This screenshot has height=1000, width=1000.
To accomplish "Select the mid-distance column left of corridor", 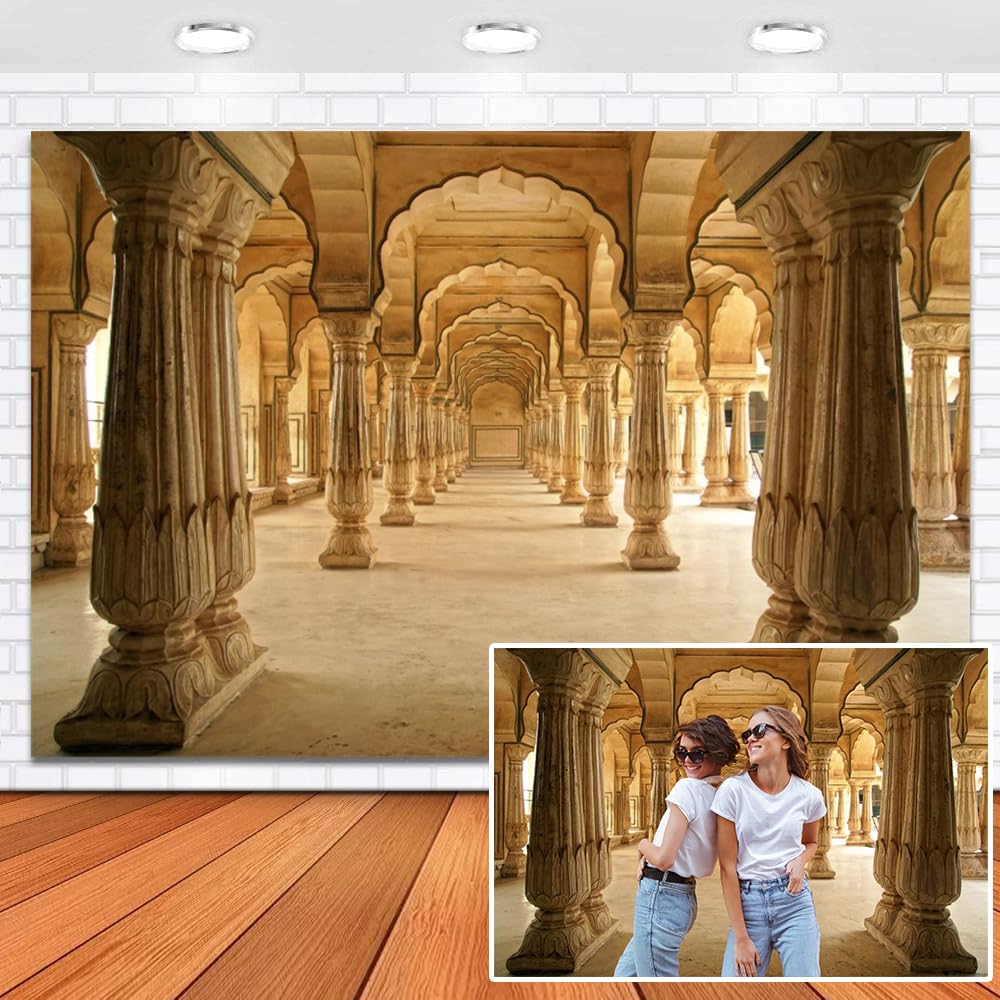I will tap(348, 450).
